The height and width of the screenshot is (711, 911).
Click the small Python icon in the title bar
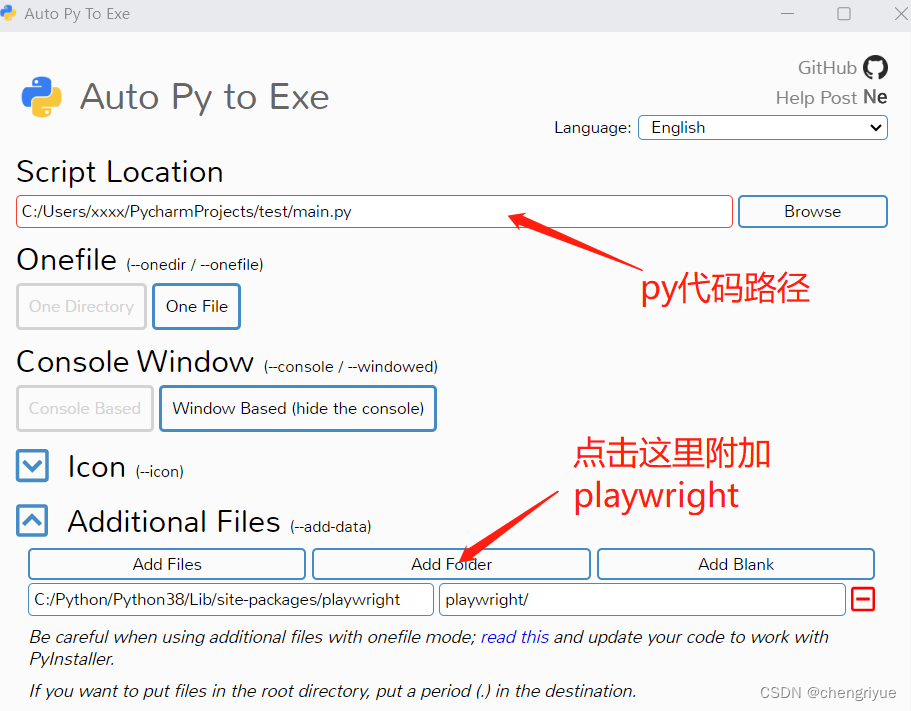click(8, 13)
